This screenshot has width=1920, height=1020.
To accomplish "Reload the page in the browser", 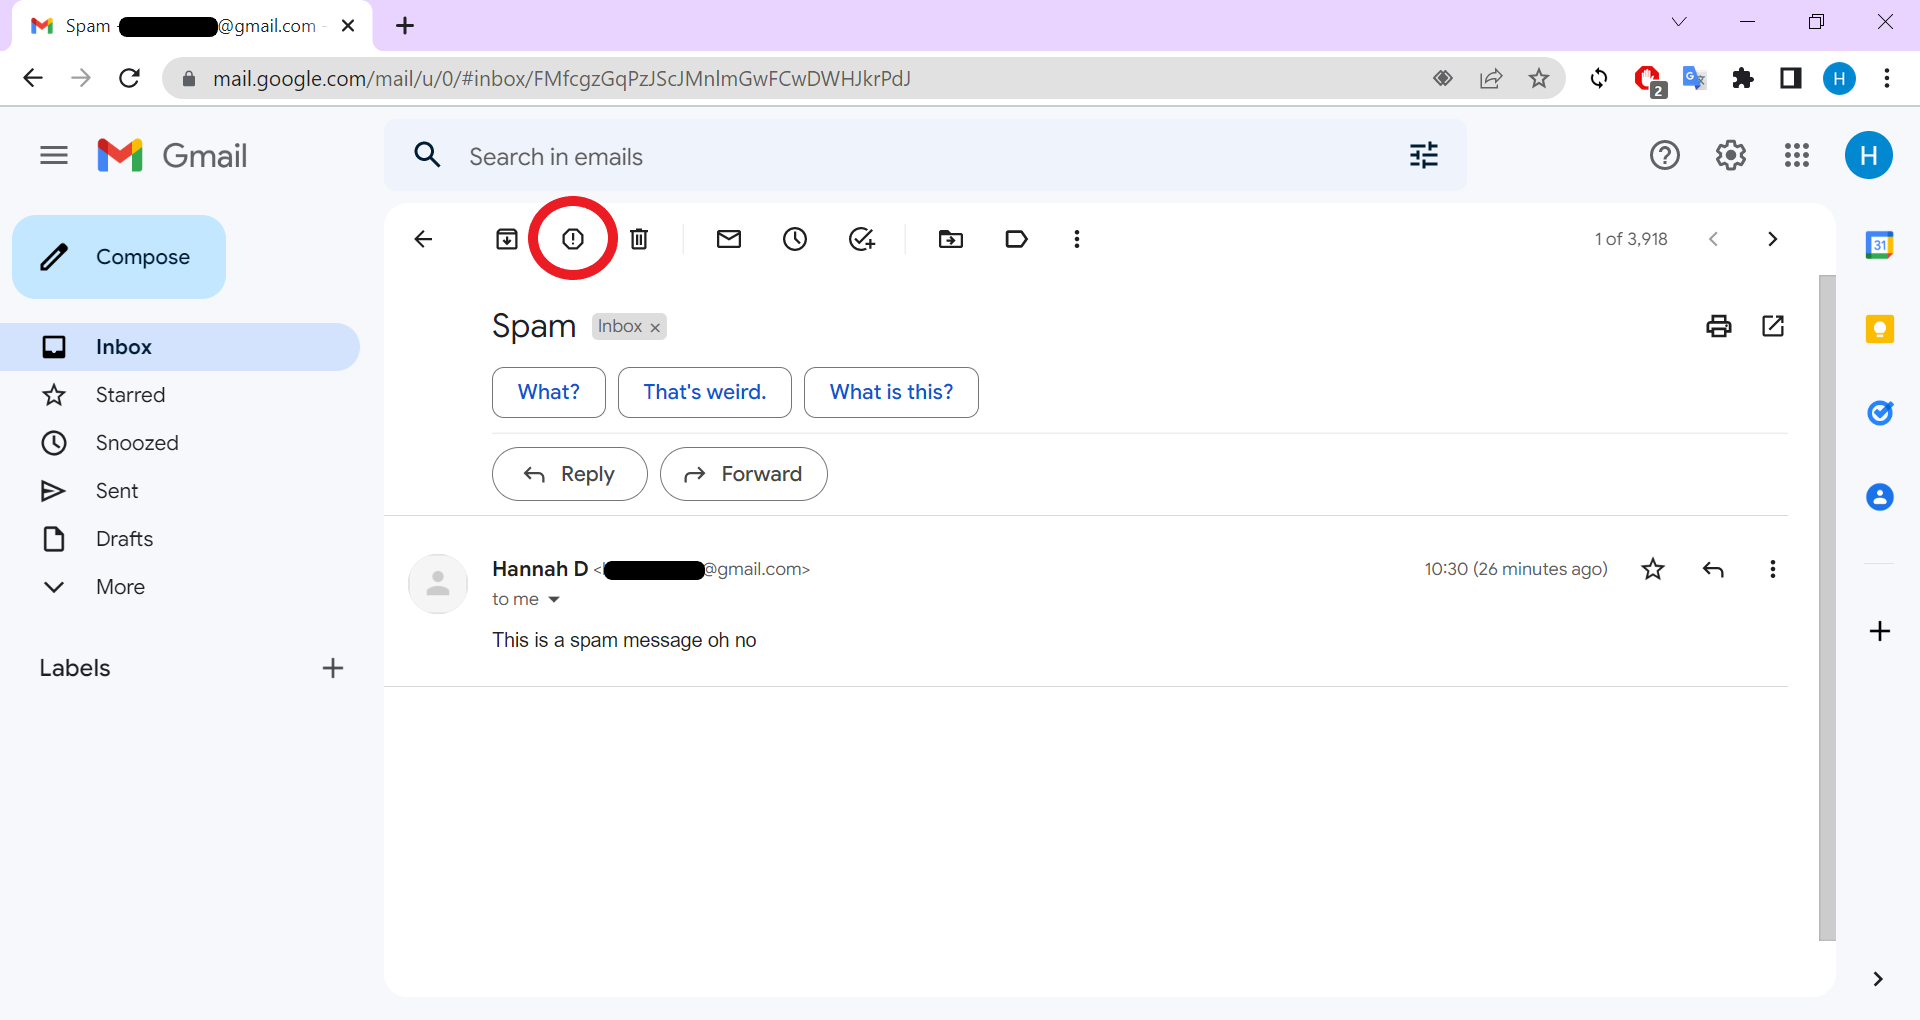I will 129,78.
